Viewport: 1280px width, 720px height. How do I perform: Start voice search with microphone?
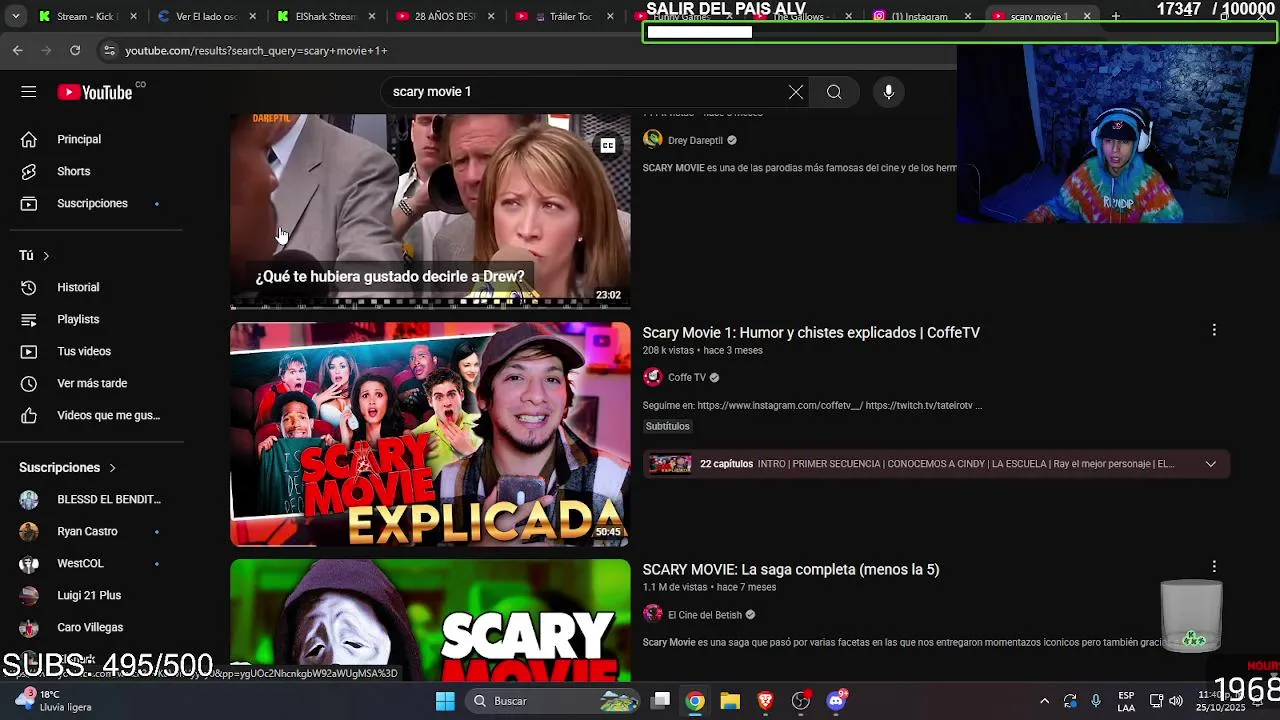pos(888,92)
